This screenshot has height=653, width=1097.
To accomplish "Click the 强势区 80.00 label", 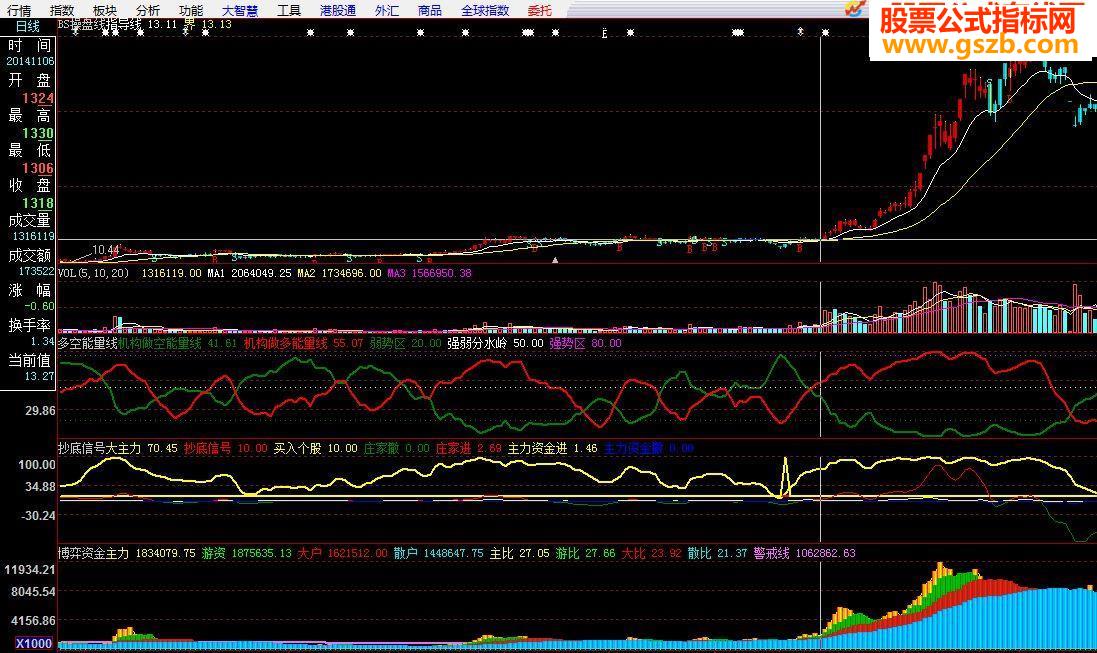I will click(x=586, y=343).
